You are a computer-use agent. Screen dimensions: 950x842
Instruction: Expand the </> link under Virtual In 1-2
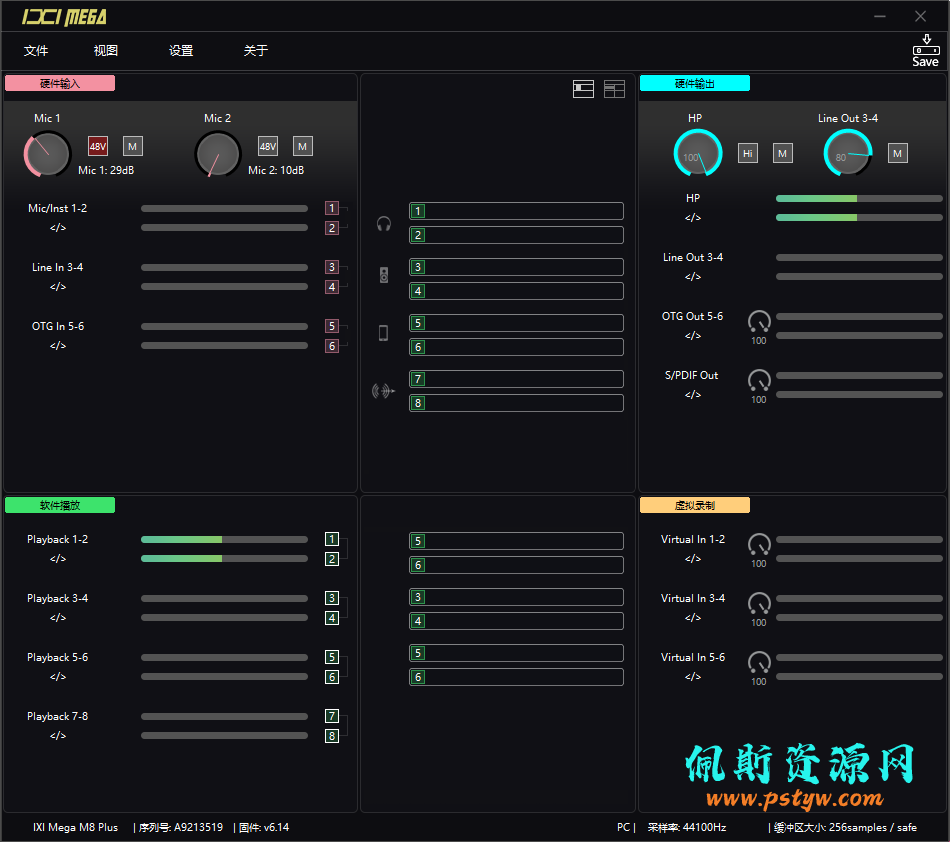693,559
